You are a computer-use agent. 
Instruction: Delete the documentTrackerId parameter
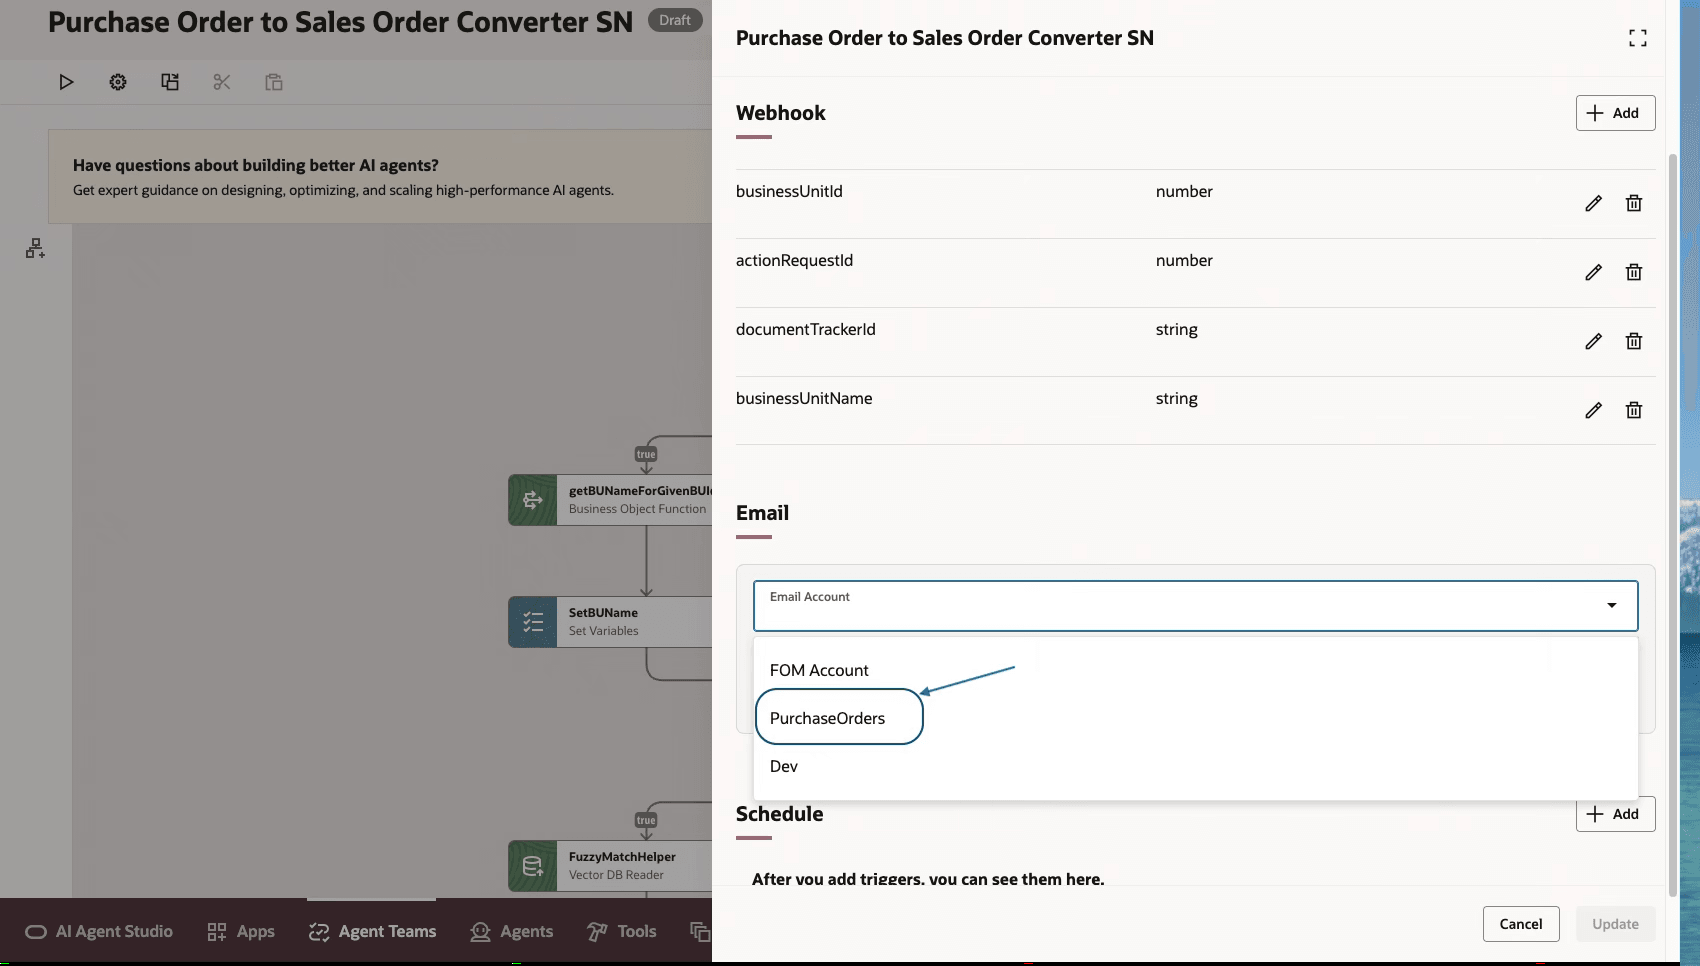[x=1634, y=341]
